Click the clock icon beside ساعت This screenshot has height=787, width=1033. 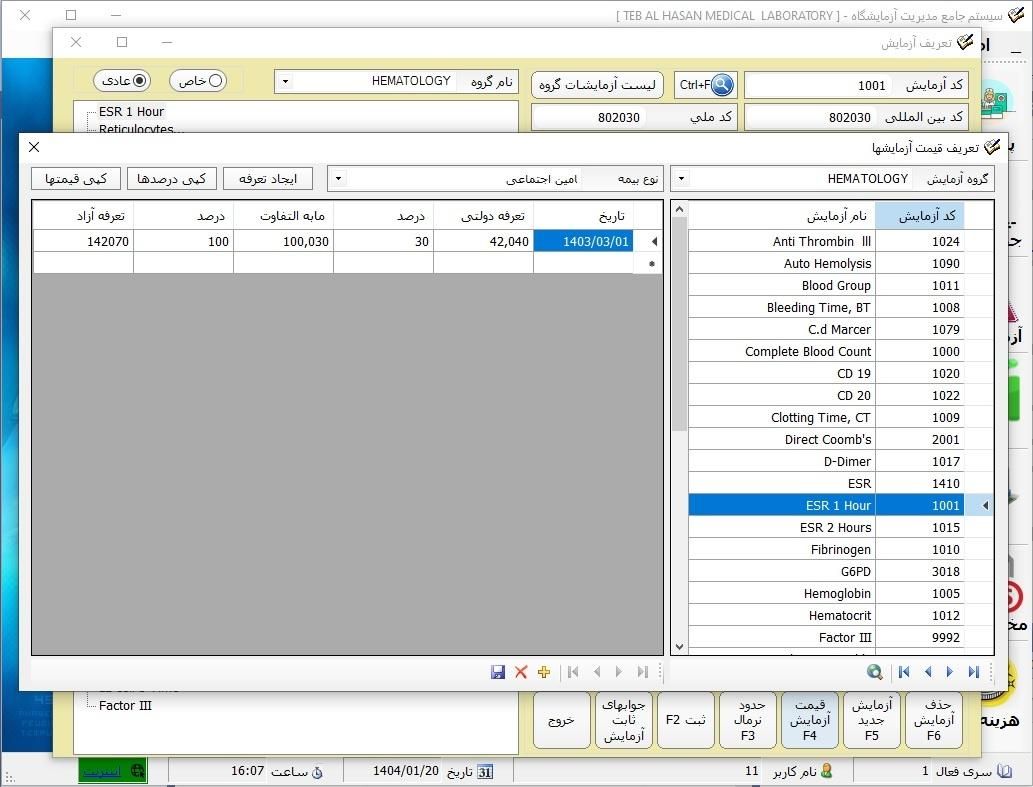pyautogui.click(x=317, y=772)
